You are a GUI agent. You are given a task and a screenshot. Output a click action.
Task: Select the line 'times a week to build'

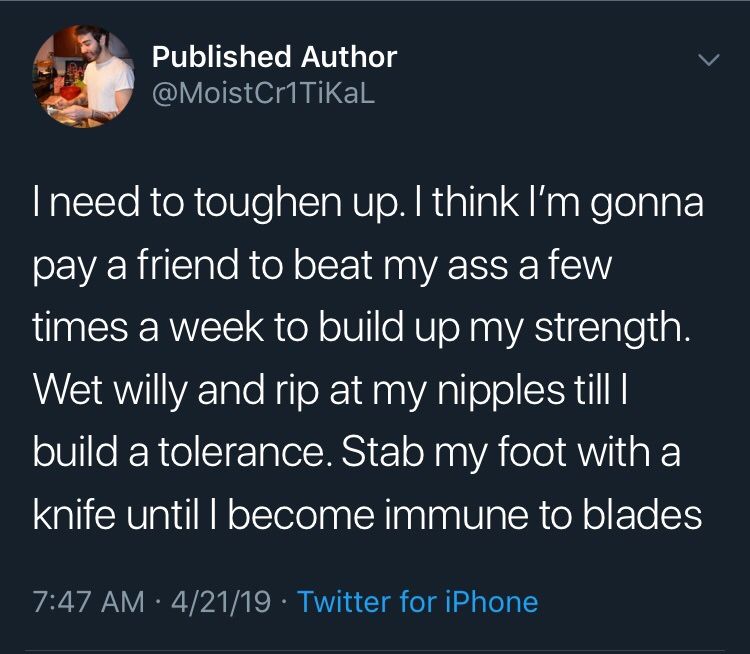(x=362, y=329)
